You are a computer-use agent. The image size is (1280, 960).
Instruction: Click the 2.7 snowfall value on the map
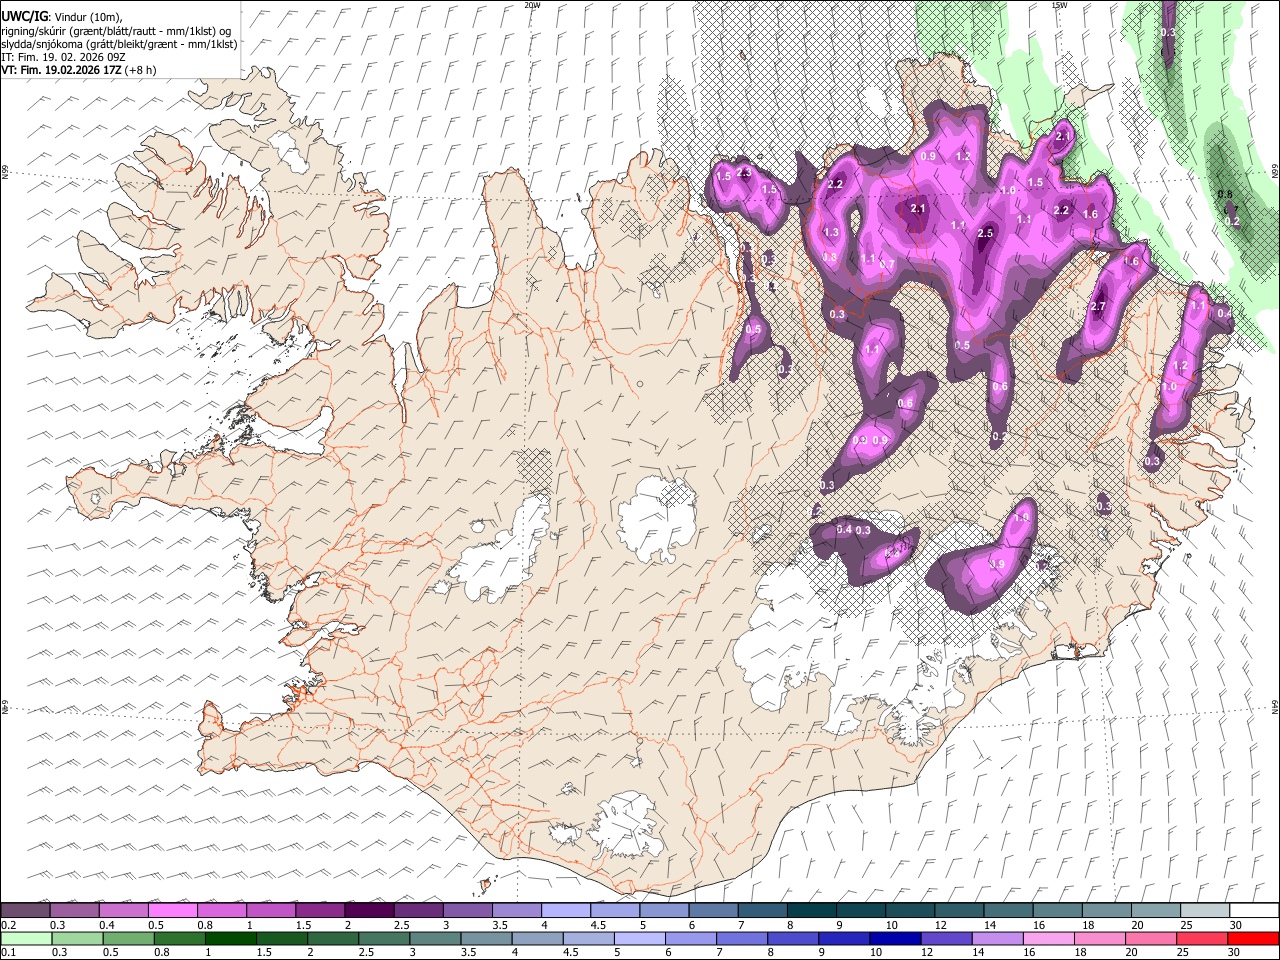coord(1098,306)
